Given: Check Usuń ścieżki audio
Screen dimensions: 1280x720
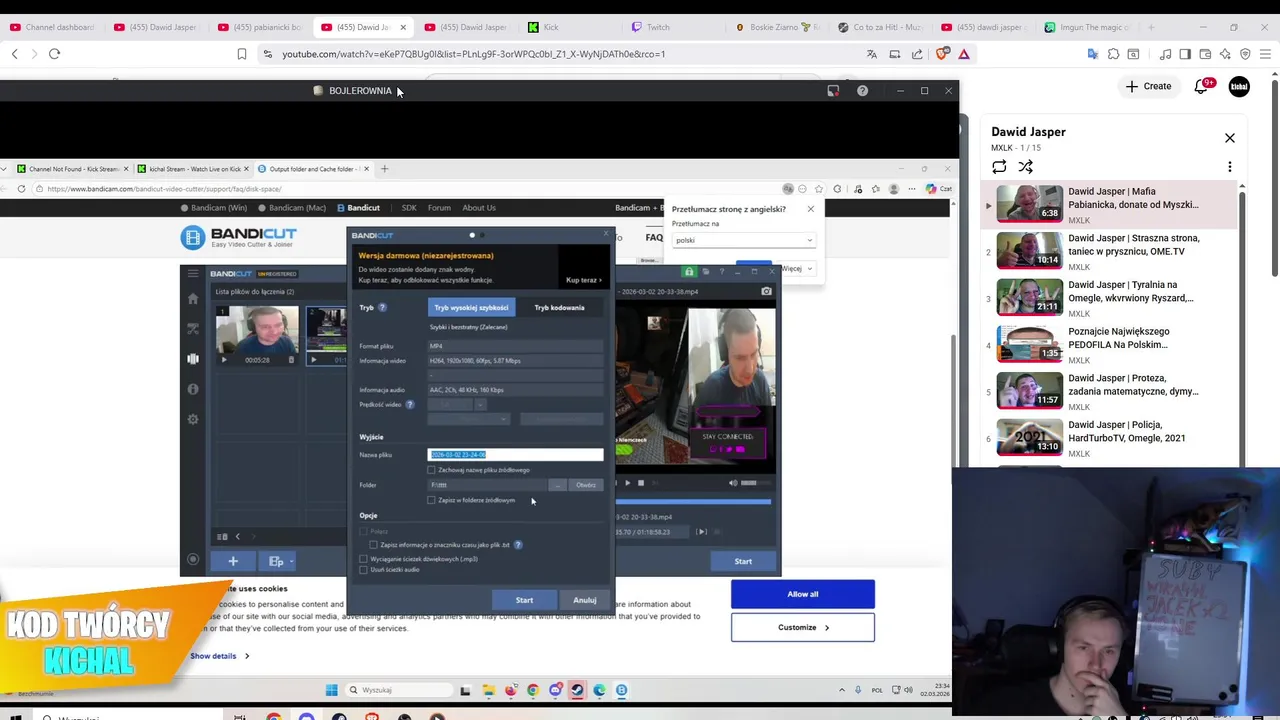Looking at the screenshot, I should (x=364, y=570).
